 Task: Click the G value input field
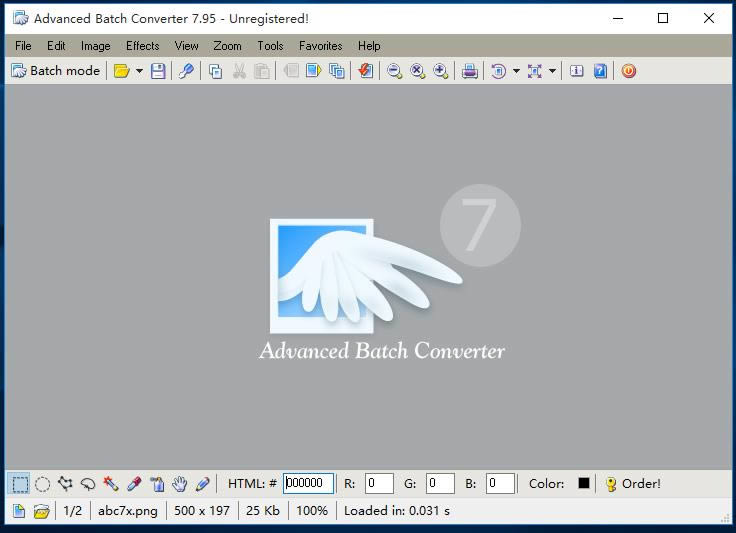(440, 483)
